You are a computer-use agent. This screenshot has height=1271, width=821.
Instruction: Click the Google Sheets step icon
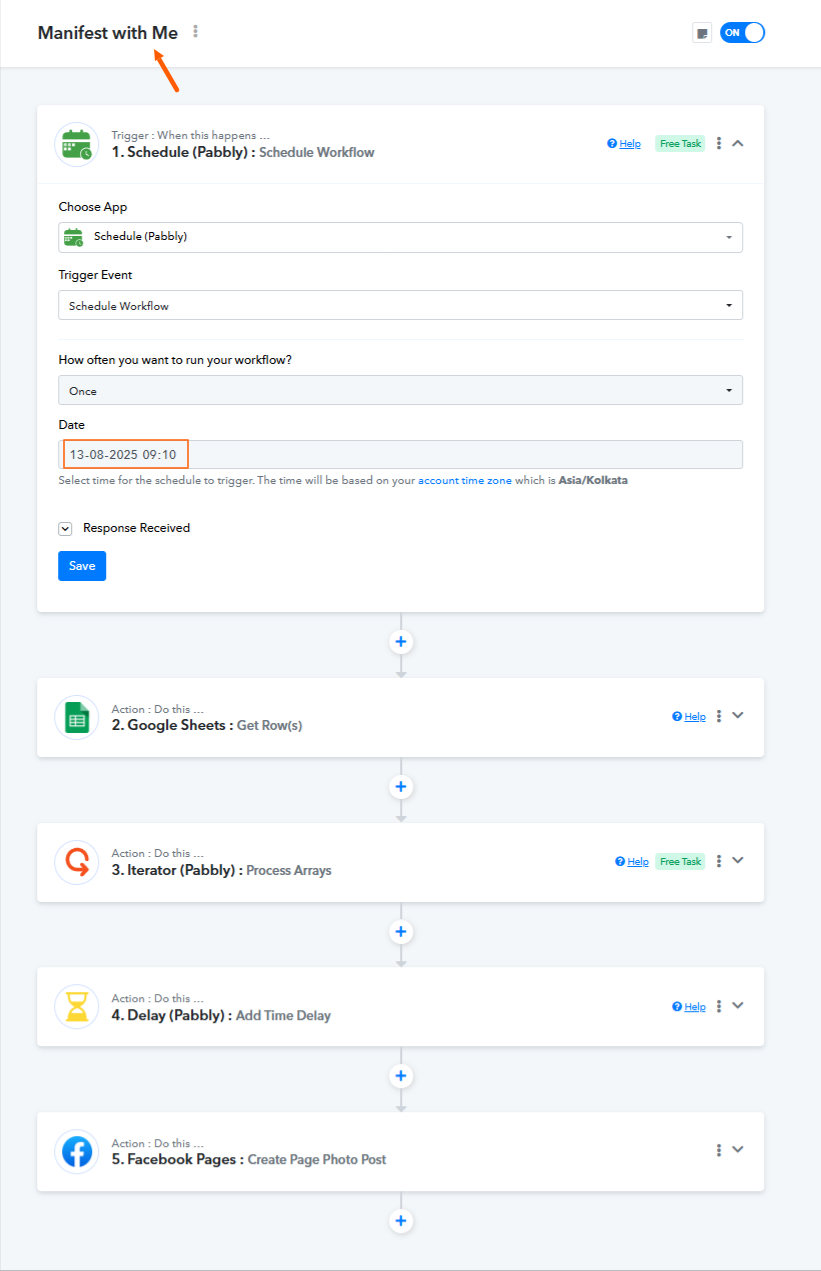(77, 717)
